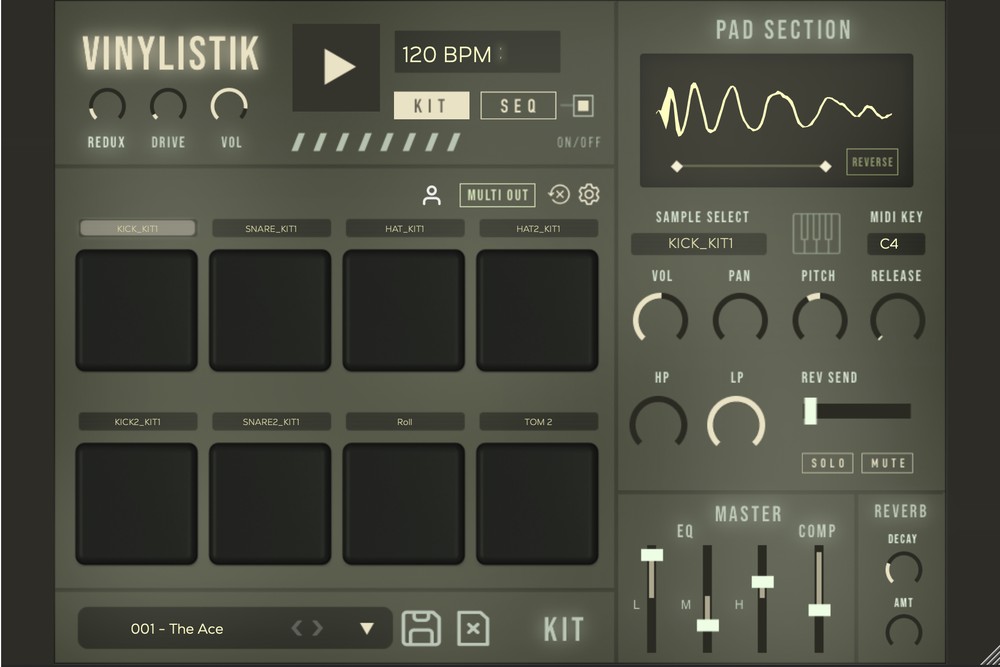This screenshot has width=1000, height=667.
Task: Go to the previous preset with left arrow
Action: [297, 628]
